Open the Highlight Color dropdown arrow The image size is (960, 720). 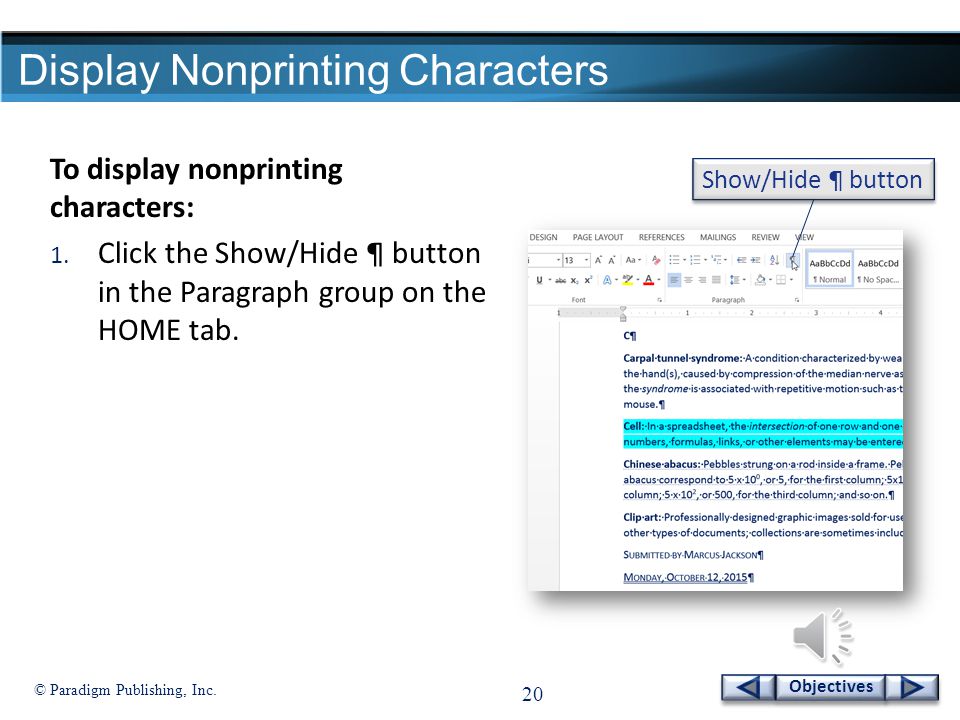click(638, 279)
